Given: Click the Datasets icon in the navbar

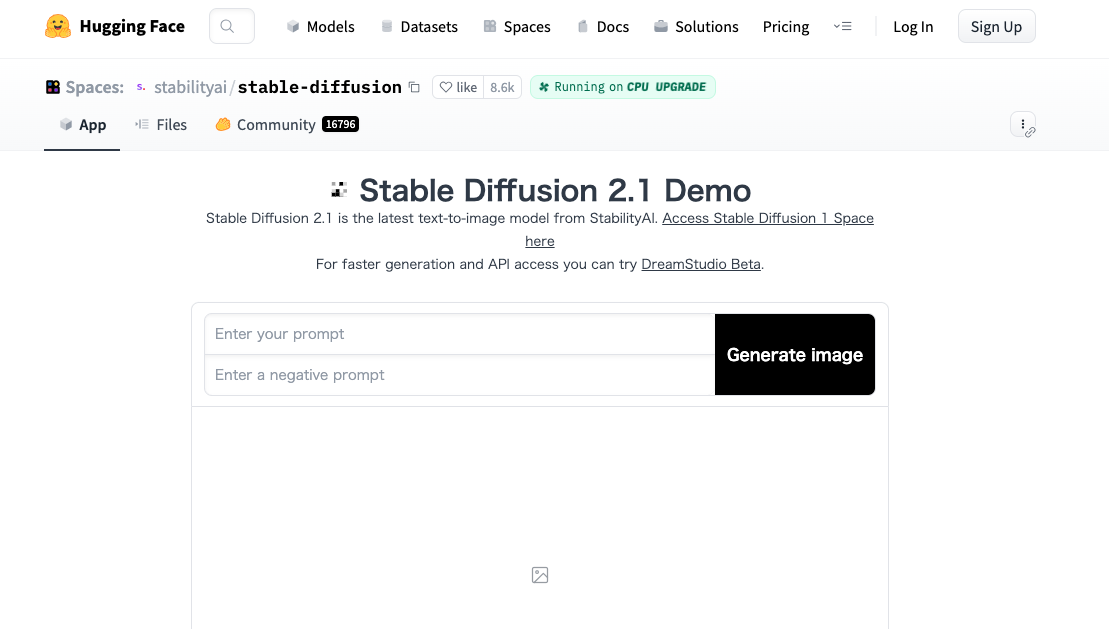Looking at the screenshot, I should point(387,27).
